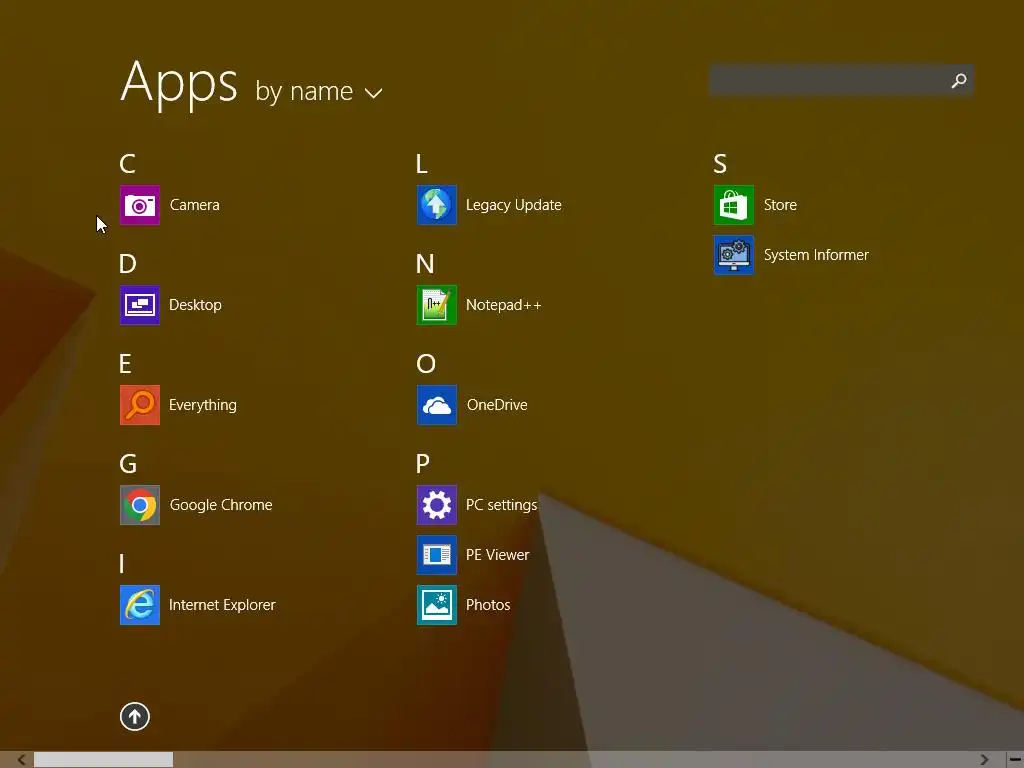Open the PC settings gear icon
1024x768 pixels.
point(437,505)
